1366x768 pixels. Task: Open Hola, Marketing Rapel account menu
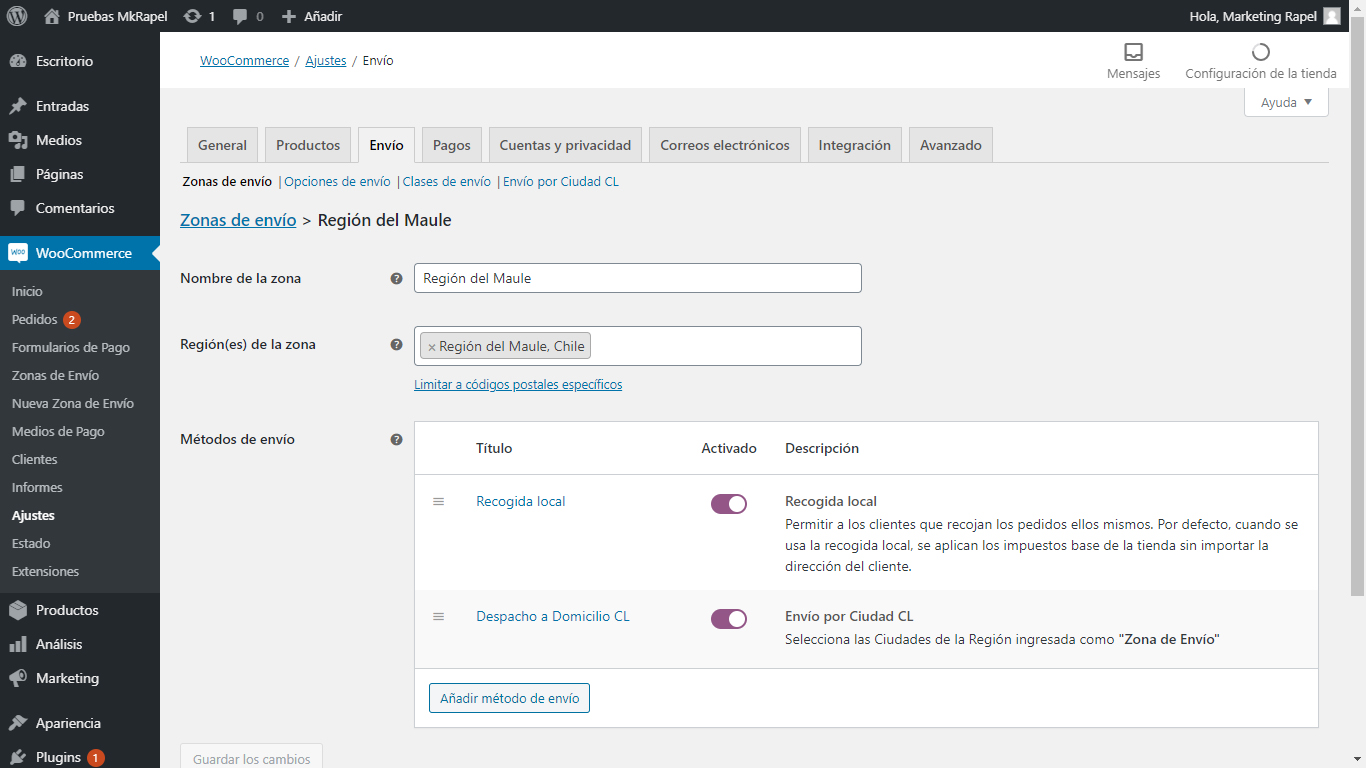1265,16
